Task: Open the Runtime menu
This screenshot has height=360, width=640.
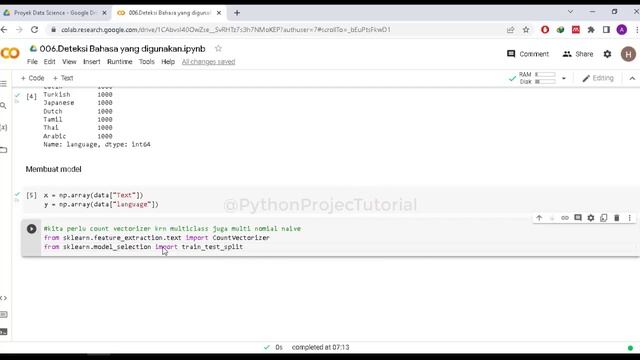Action: [120, 62]
